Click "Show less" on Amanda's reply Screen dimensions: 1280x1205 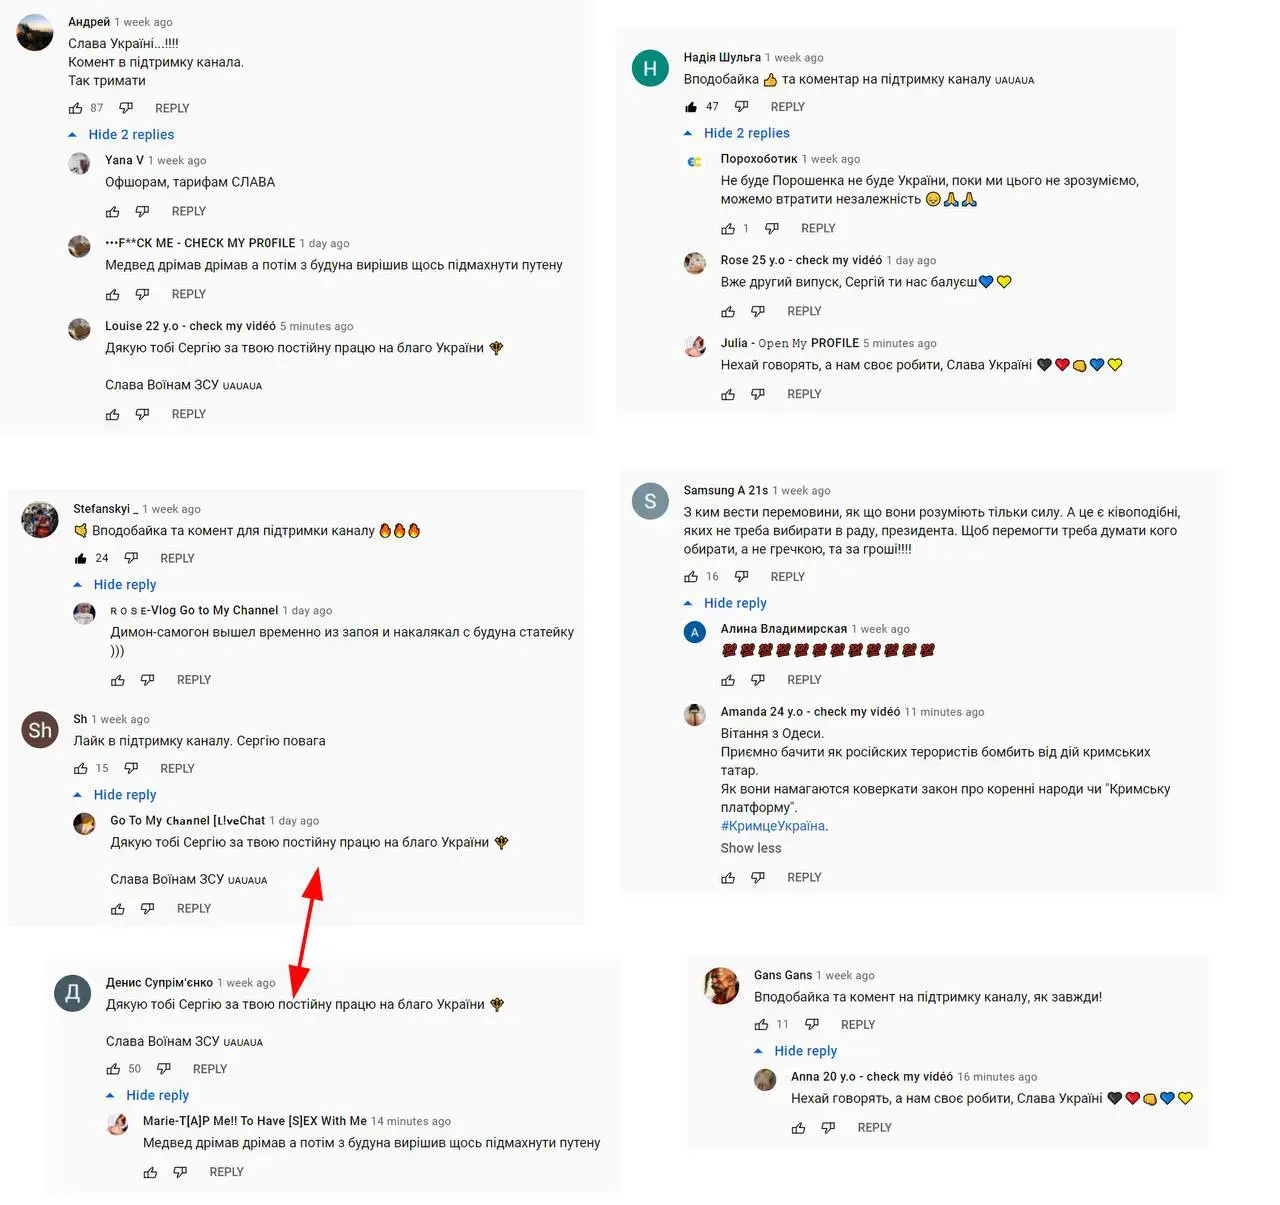pyautogui.click(x=751, y=848)
